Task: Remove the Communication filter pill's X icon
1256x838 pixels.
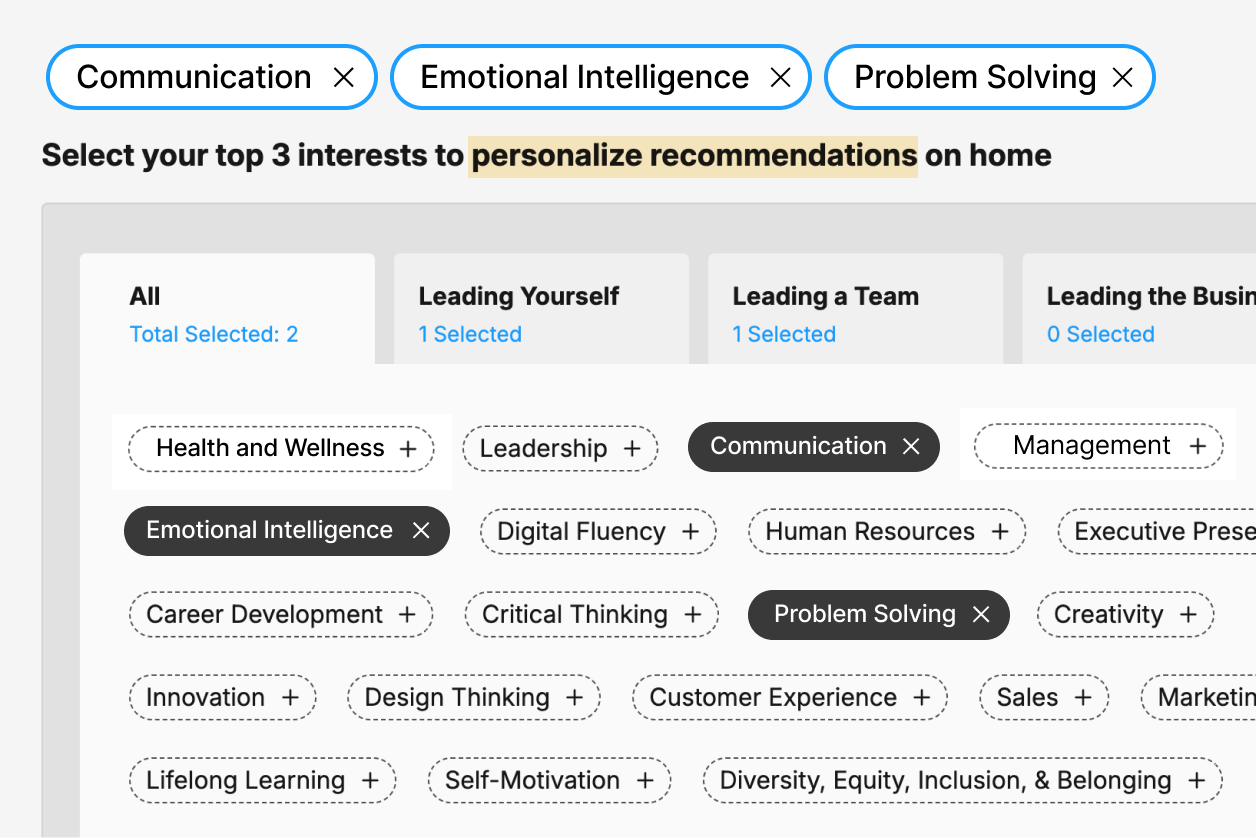Action: tap(344, 76)
